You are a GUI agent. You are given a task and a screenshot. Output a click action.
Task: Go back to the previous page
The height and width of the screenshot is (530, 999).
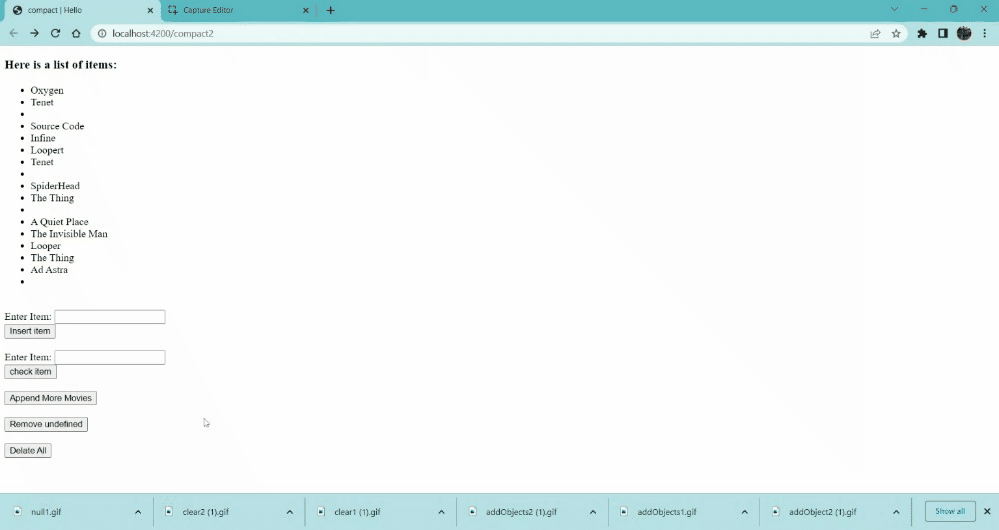tap(13, 33)
